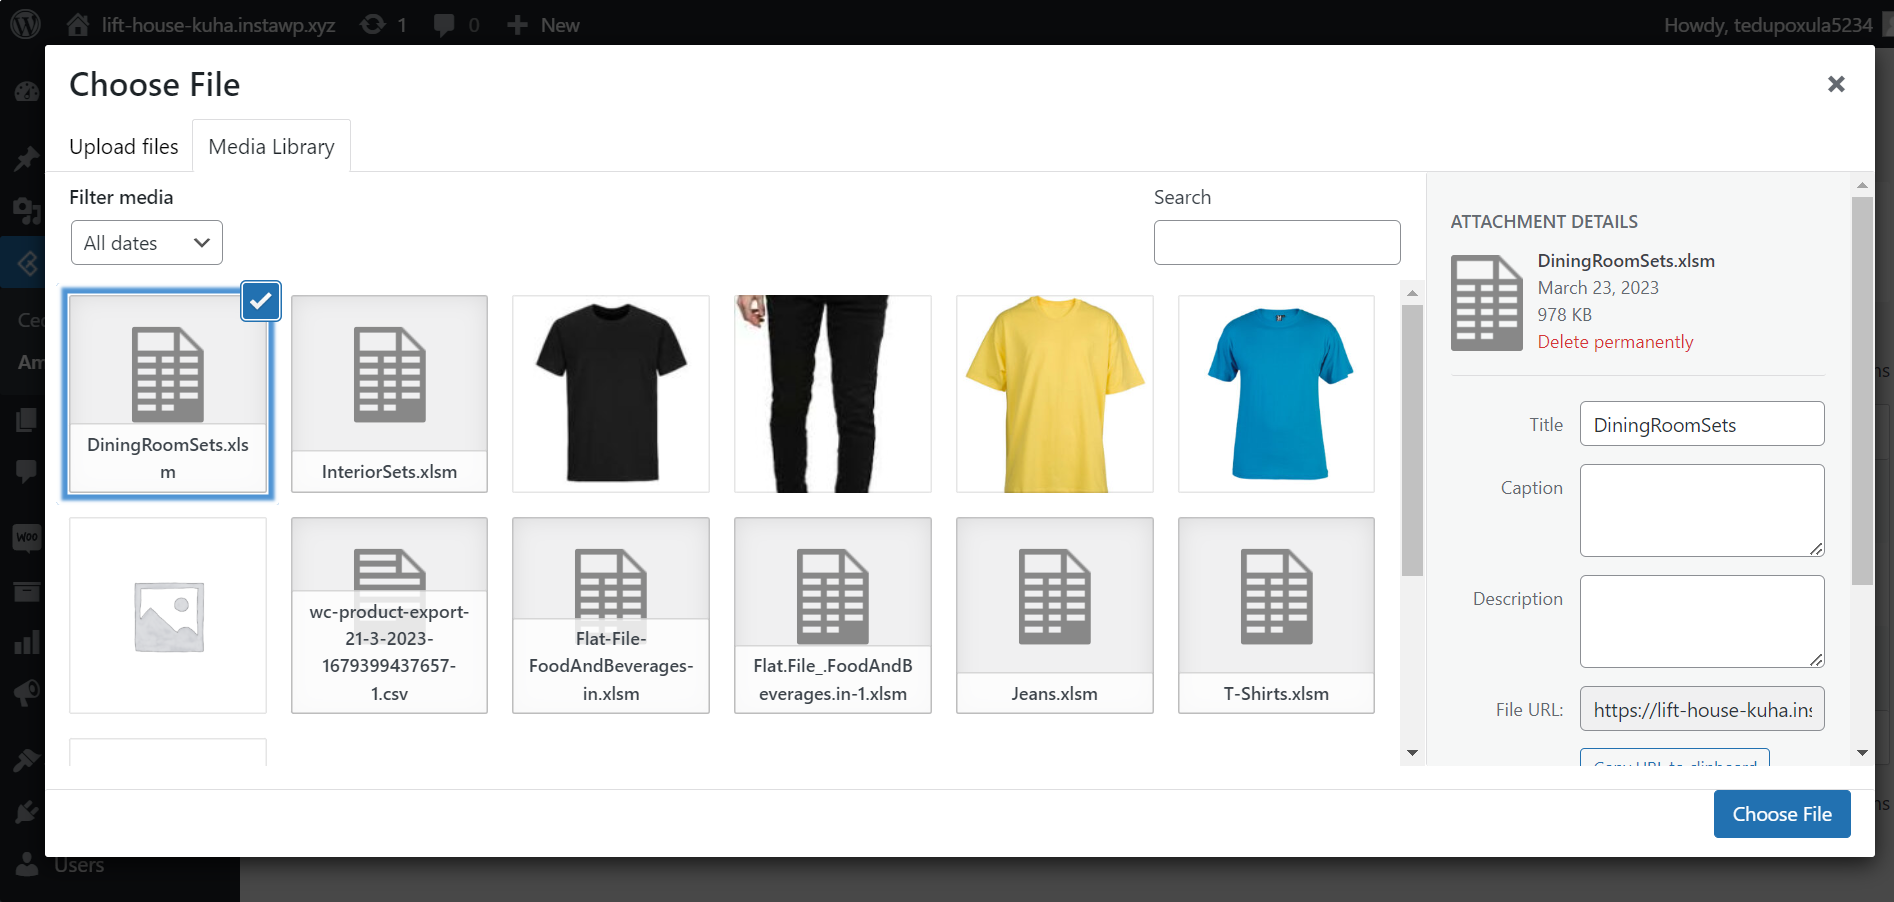Select the blue t-shirt image

click(1277, 394)
